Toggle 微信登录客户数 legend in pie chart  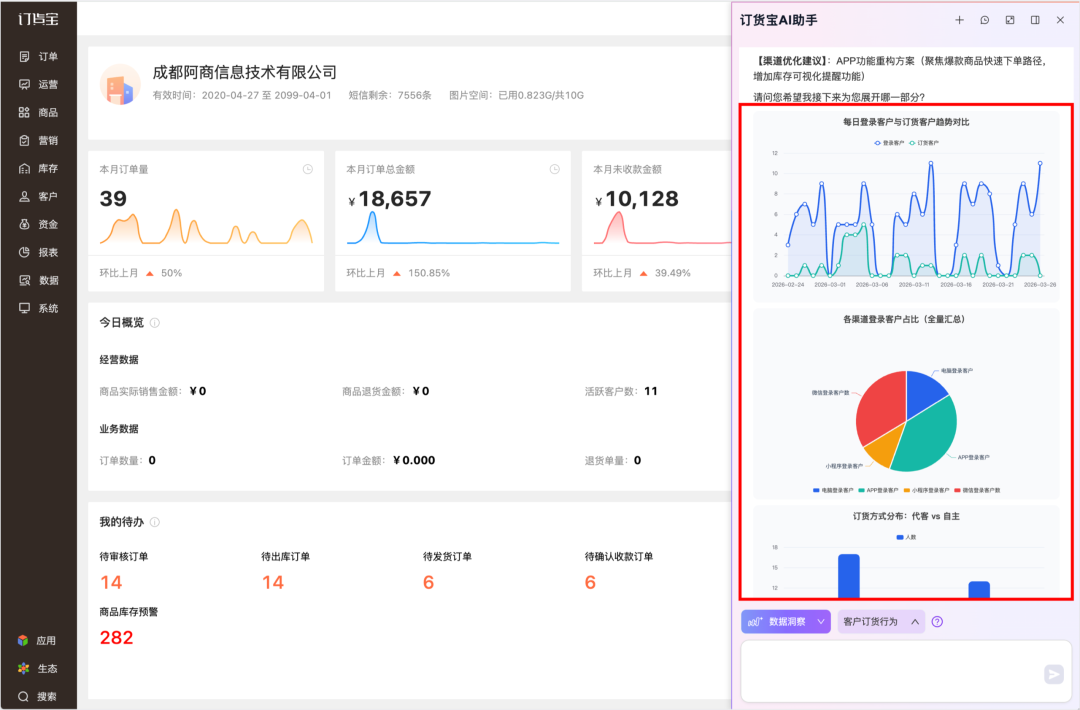[977, 490]
